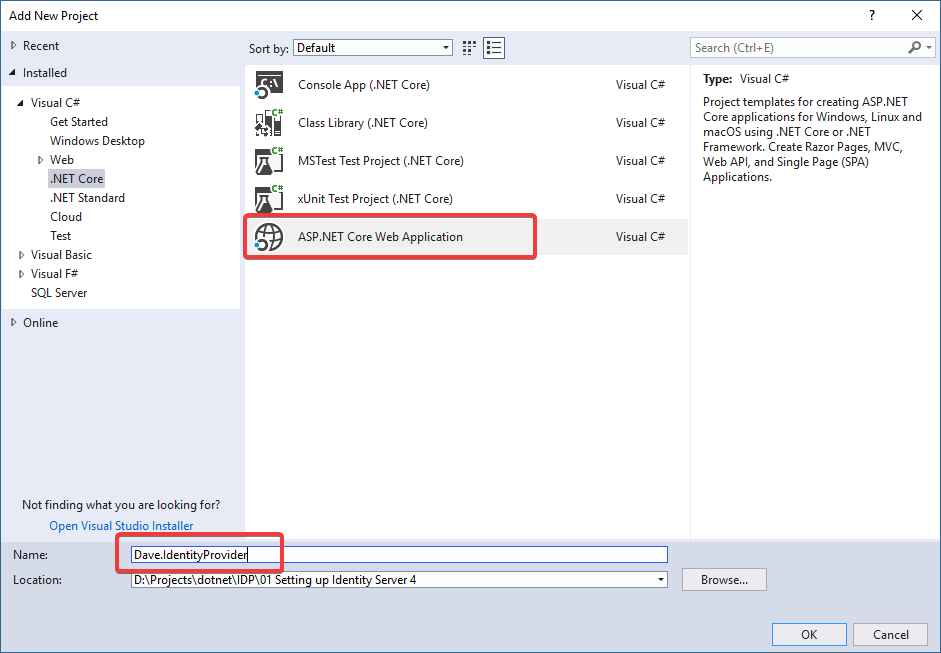Select the .NET Core category
941x653 pixels.
point(76,179)
